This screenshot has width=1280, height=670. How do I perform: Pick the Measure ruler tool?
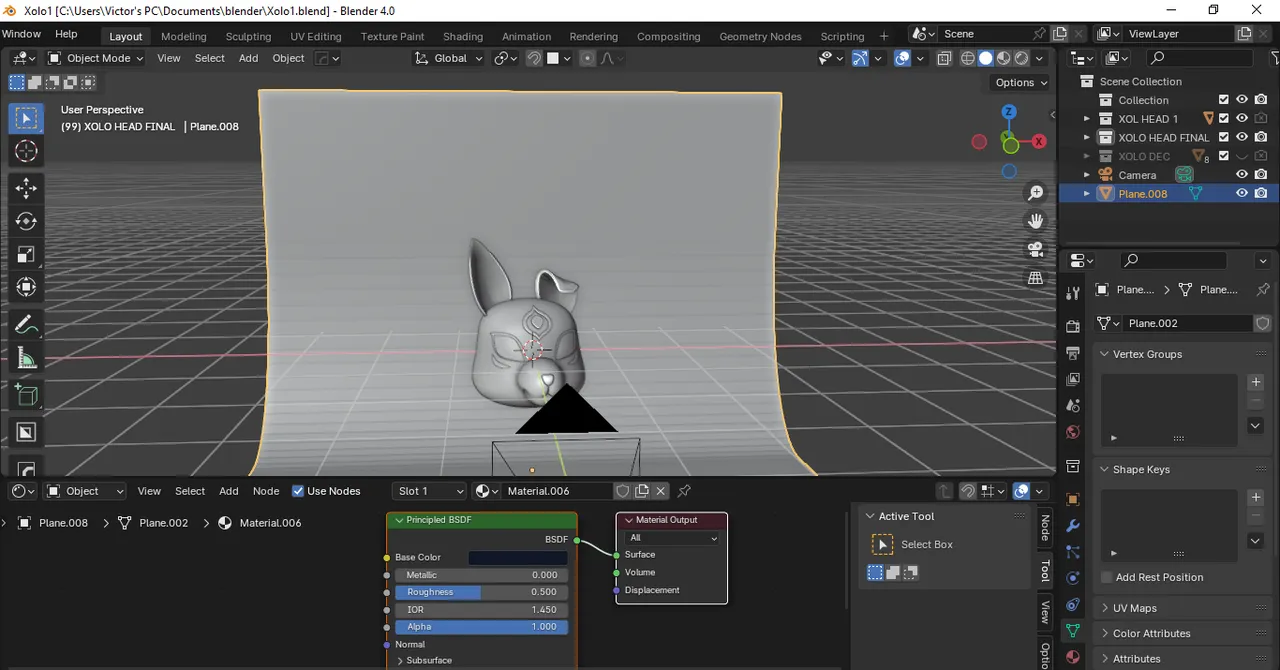click(26, 358)
